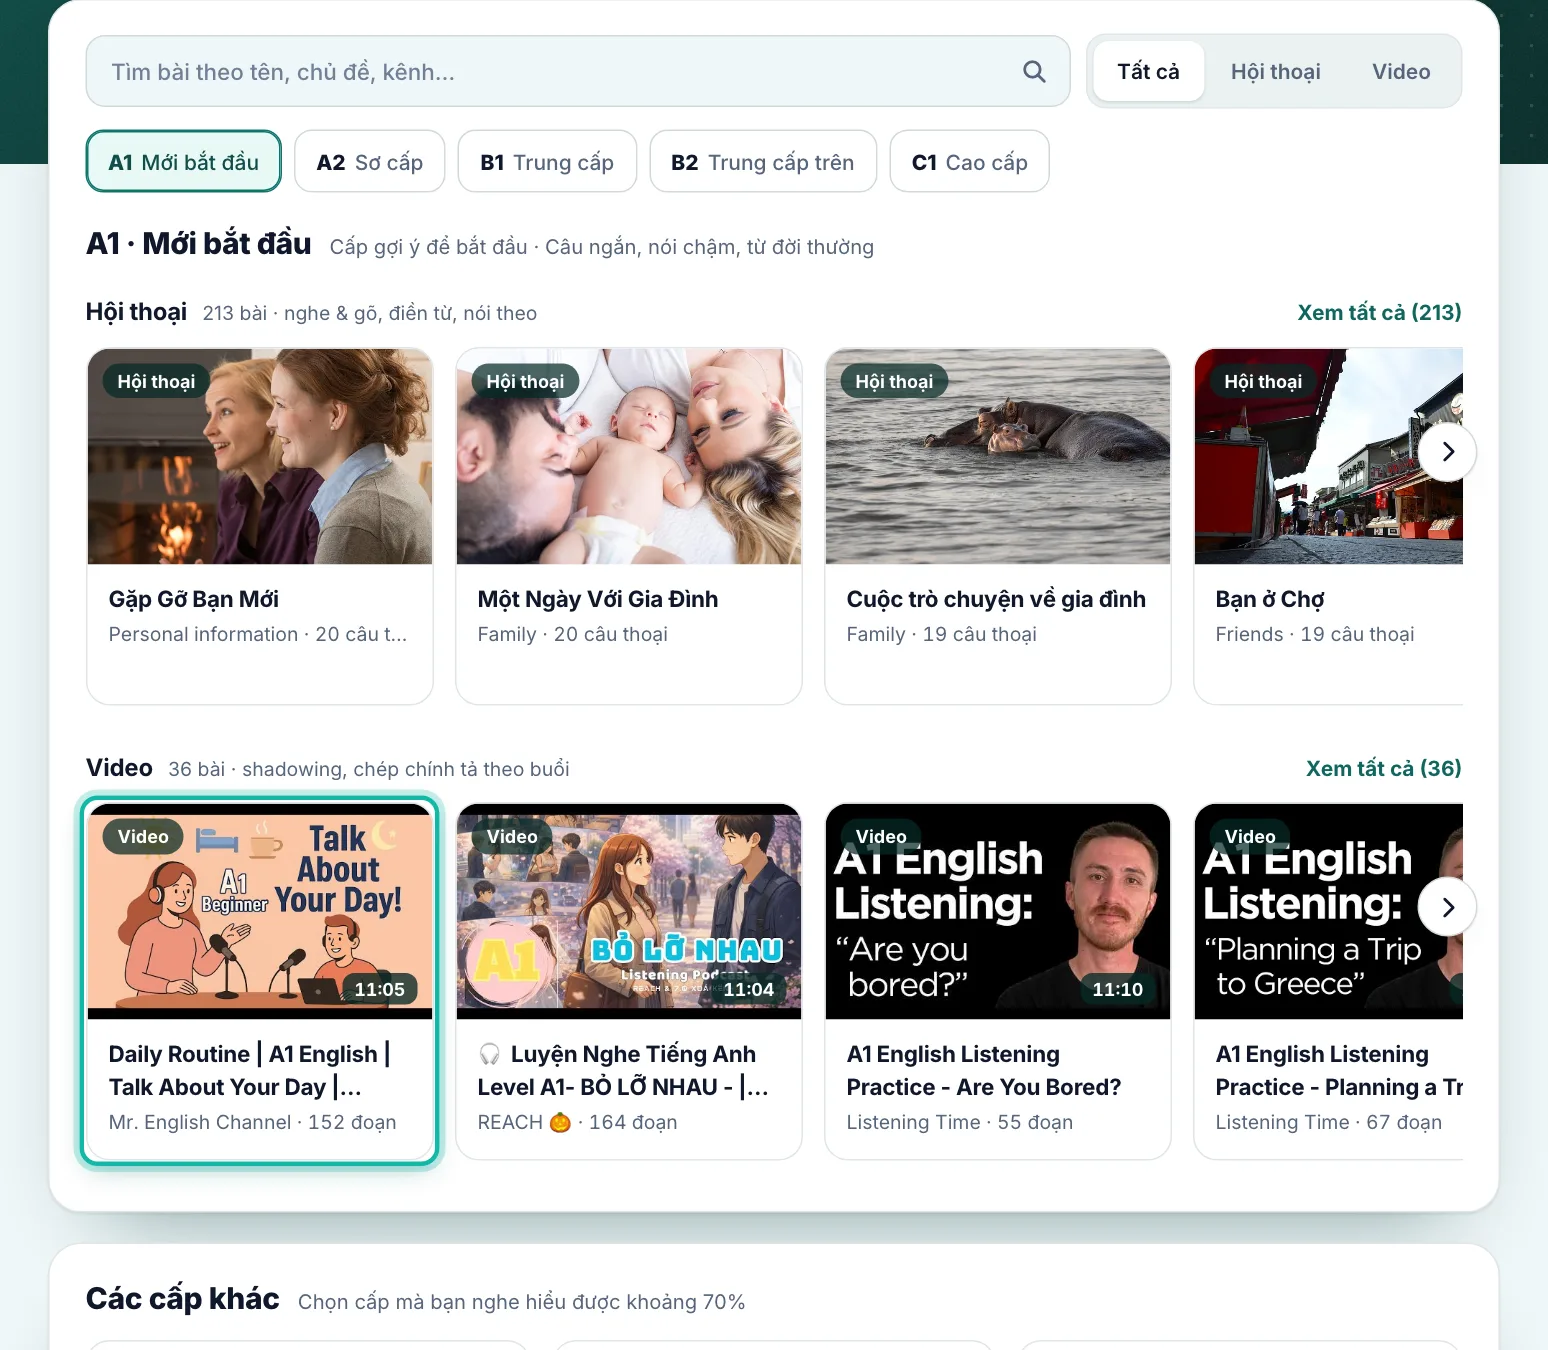Open Talk About Your Day video thumbnail
Viewport: 1548px width, 1350px height.
click(x=260, y=912)
